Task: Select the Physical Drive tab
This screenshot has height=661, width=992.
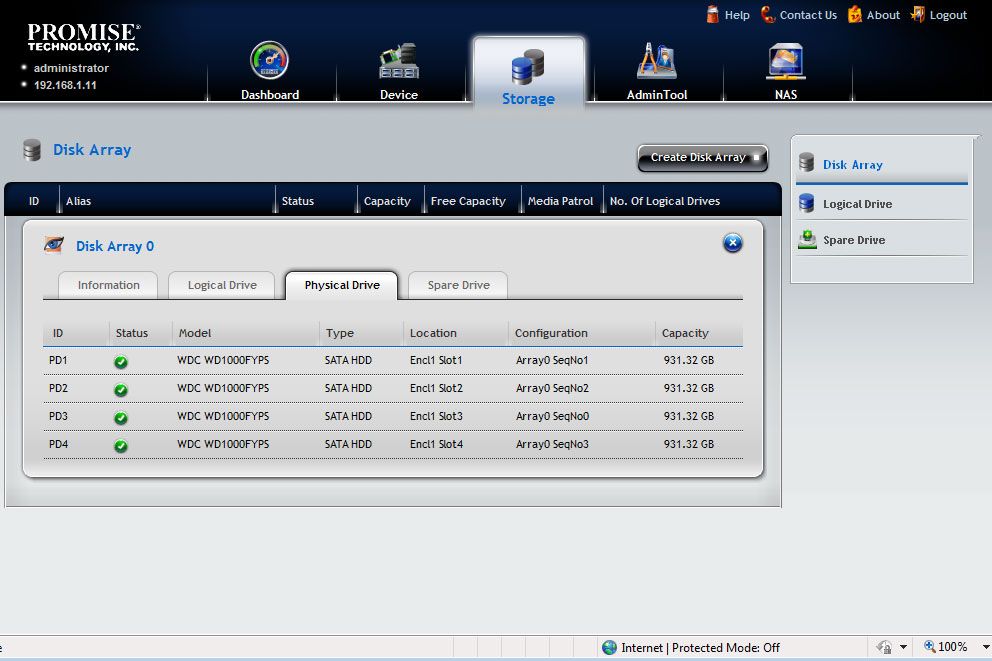Action: pyautogui.click(x=342, y=285)
